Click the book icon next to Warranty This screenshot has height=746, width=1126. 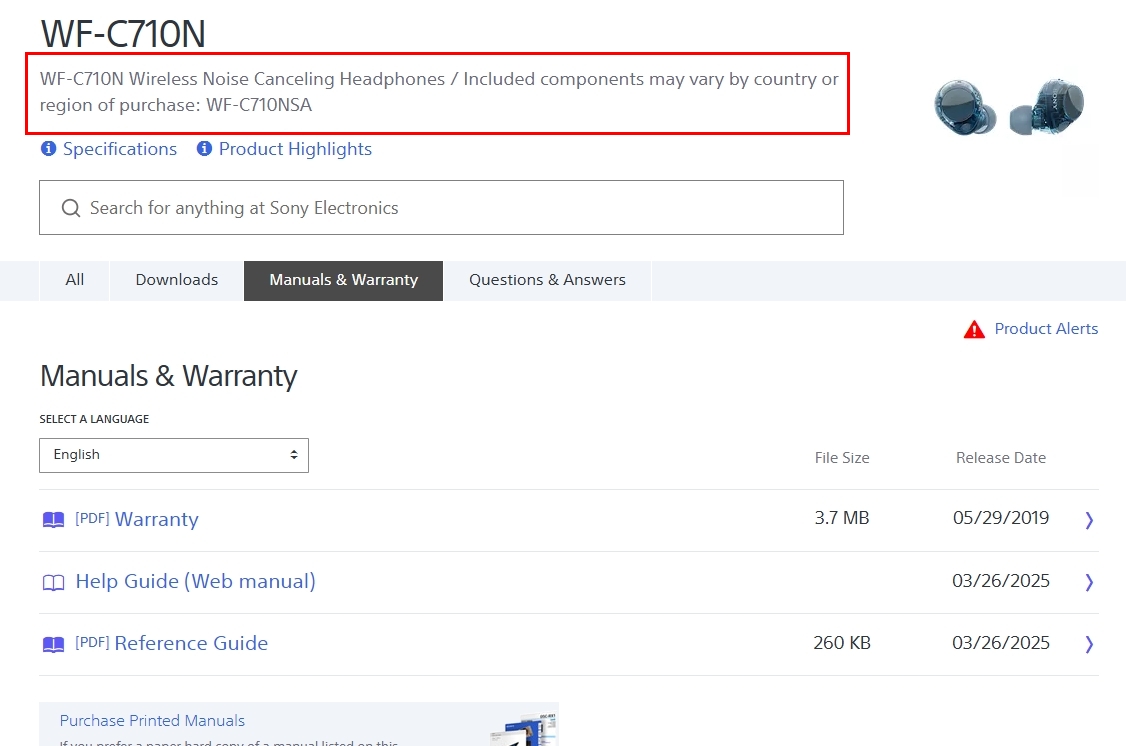coord(53,520)
